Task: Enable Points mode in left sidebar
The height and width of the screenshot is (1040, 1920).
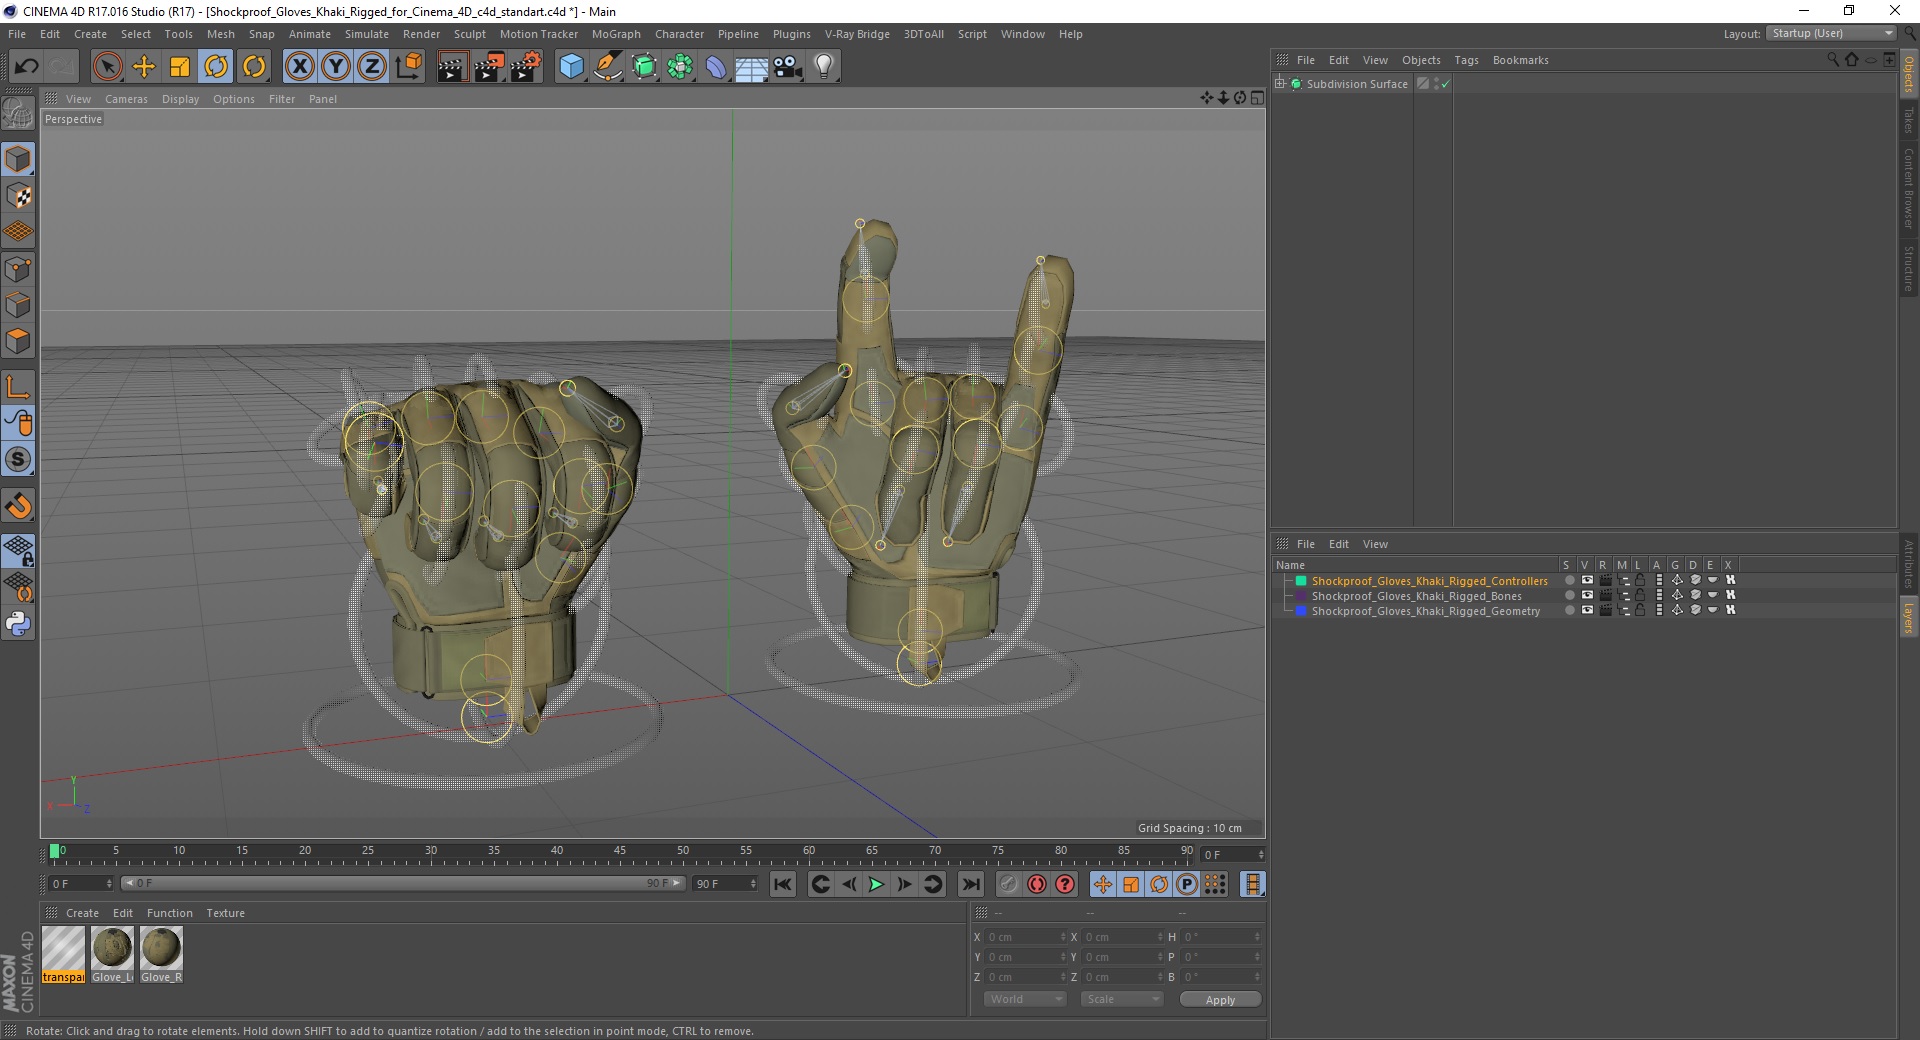Action: pos(18,269)
